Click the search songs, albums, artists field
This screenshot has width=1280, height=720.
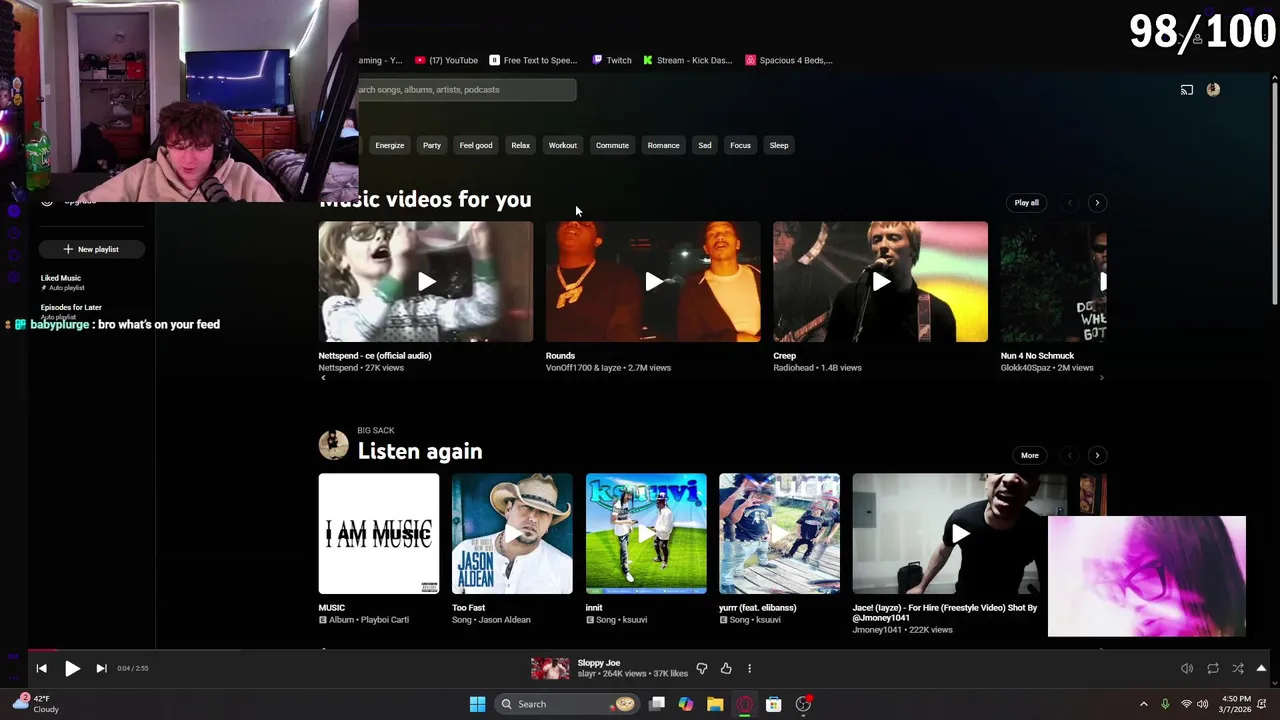(x=467, y=90)
